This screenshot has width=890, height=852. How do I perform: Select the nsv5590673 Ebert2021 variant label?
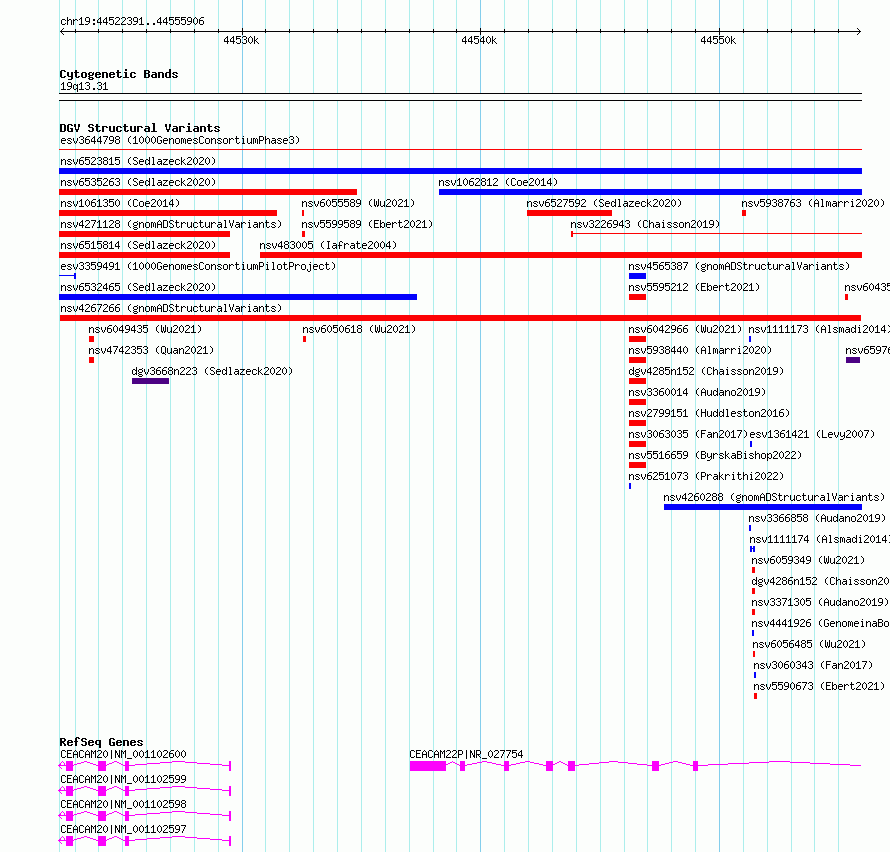818,686
